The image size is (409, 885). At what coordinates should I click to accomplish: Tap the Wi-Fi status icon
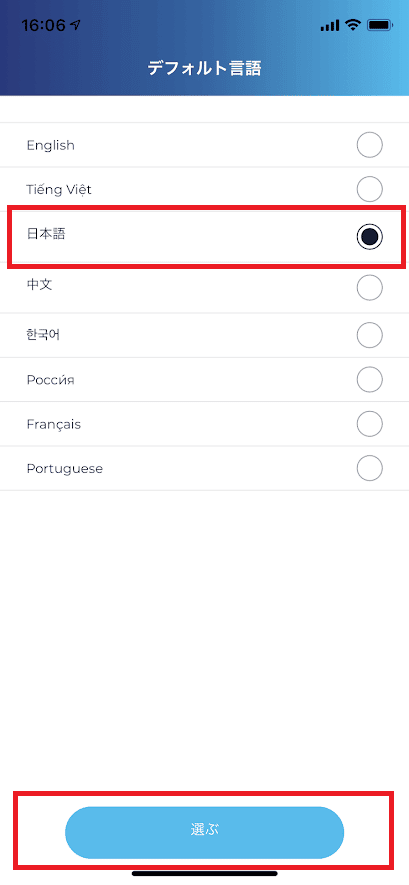click(x=353, y=24)
